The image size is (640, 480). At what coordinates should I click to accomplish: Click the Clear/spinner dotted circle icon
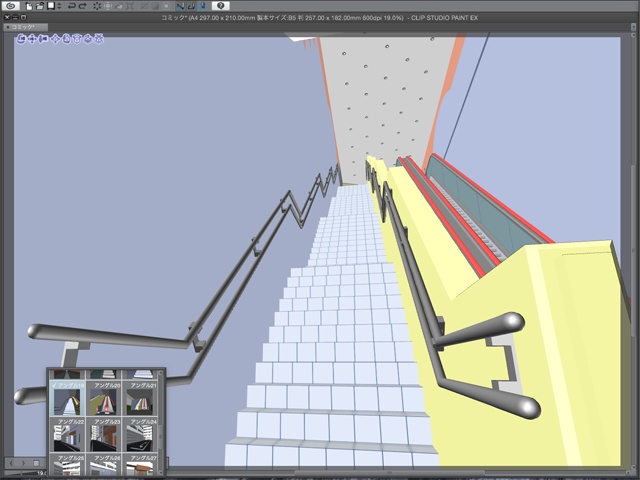tap(97, 6)
